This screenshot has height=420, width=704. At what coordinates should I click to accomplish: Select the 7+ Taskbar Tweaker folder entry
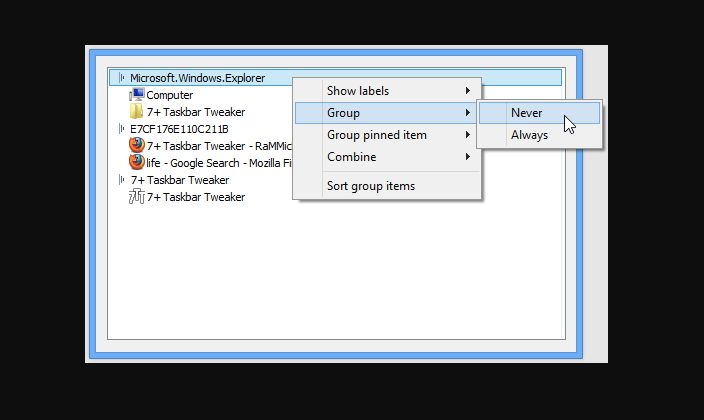(196, 112)
